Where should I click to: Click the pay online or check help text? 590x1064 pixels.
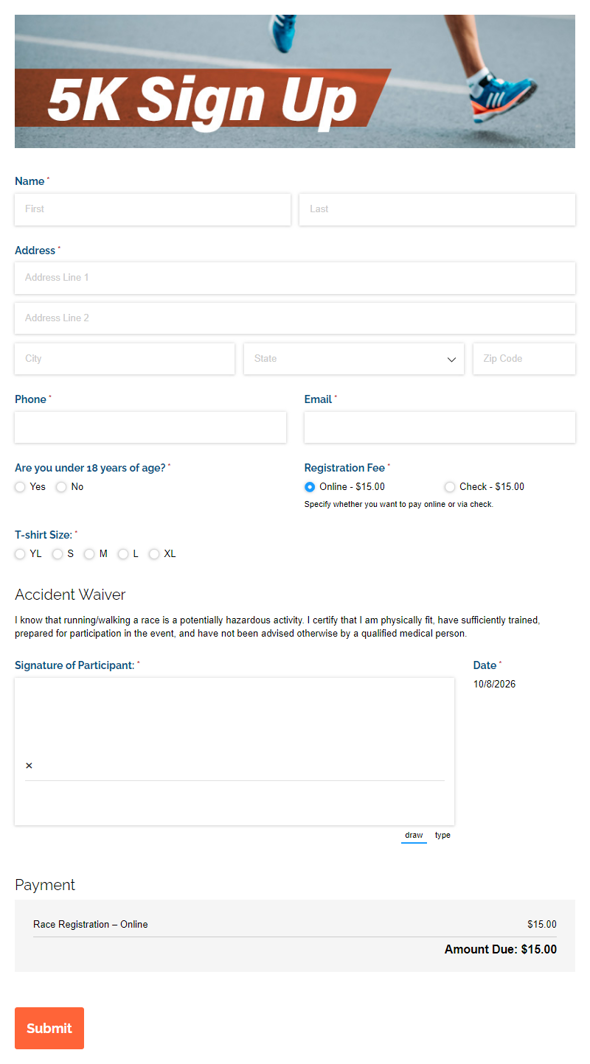(399, 504)
